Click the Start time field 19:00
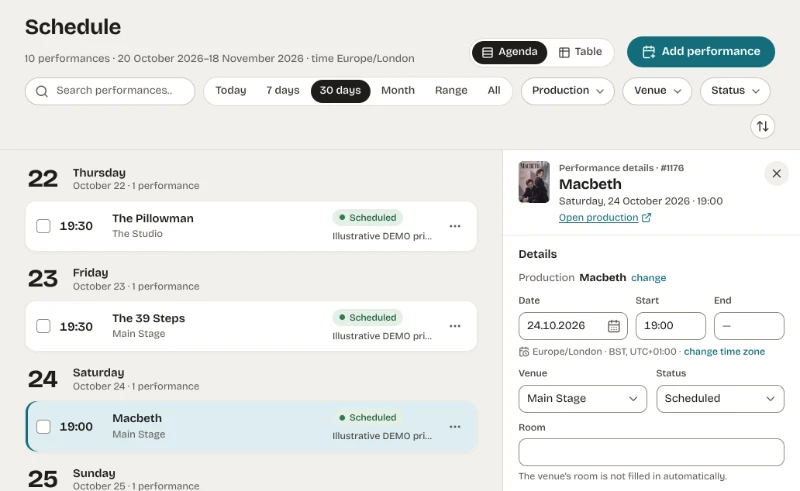This screenshot has height=491, width=800. coord(670,326)
